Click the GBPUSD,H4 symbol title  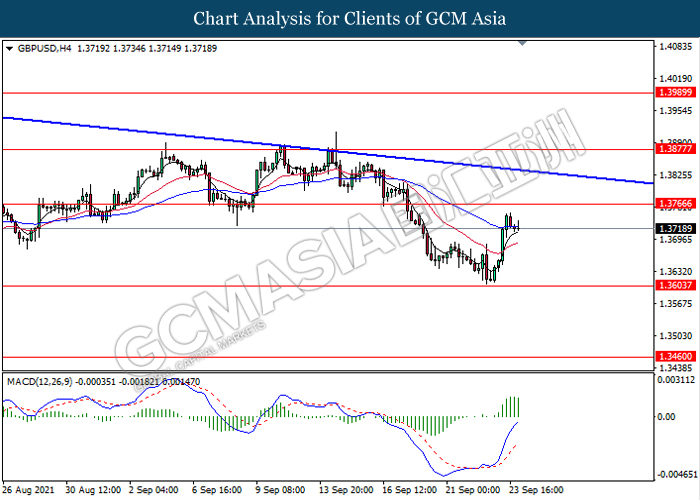point(44,49)
